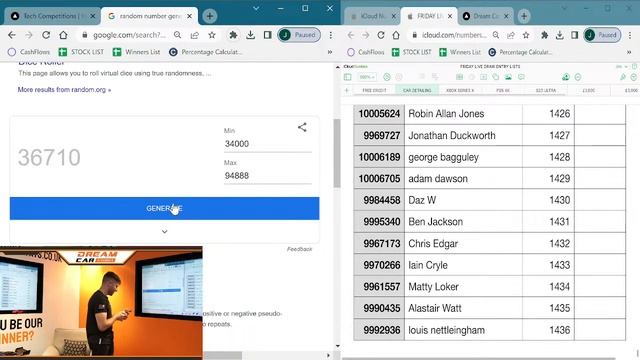Add a new sheet with the plus icon
This screenshot has width=640, height=360.
[347, 90]
